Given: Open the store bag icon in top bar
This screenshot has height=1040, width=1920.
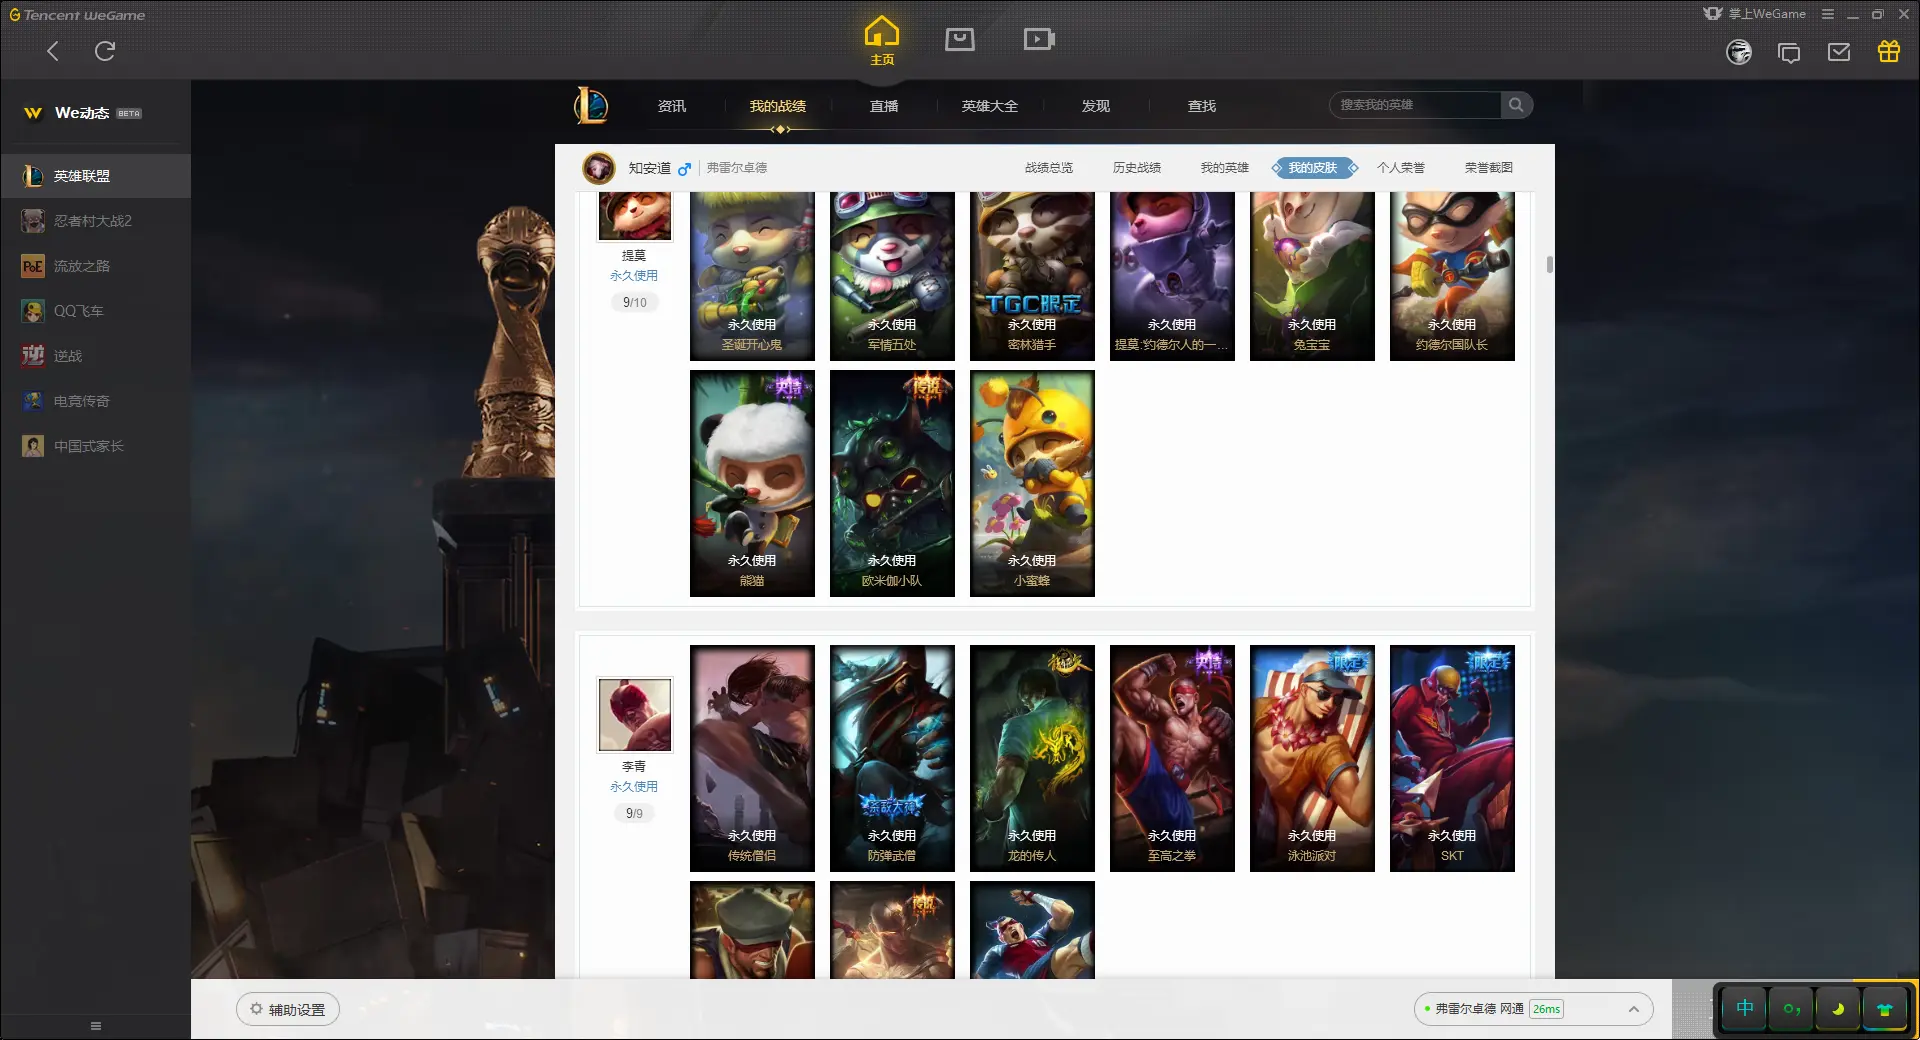Looking at the screenshot, I should click(x=960, y=39).
